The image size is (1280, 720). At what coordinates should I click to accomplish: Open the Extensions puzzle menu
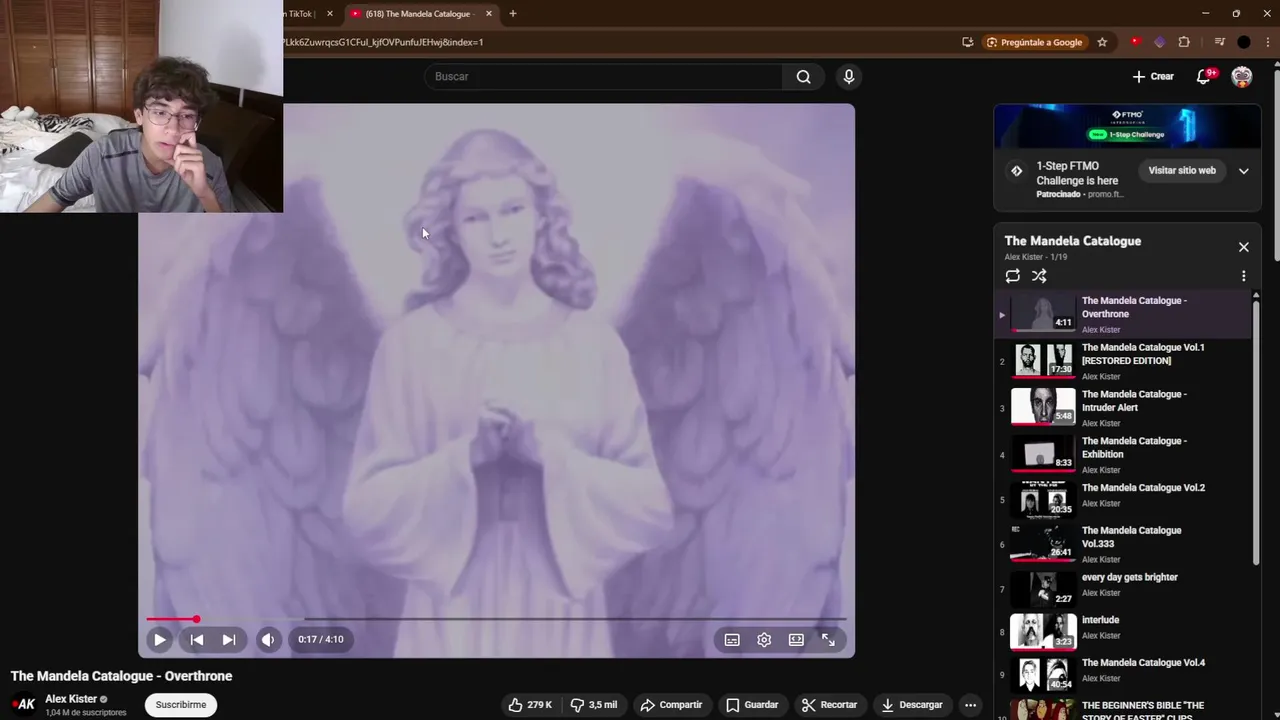pos(1184,42)
